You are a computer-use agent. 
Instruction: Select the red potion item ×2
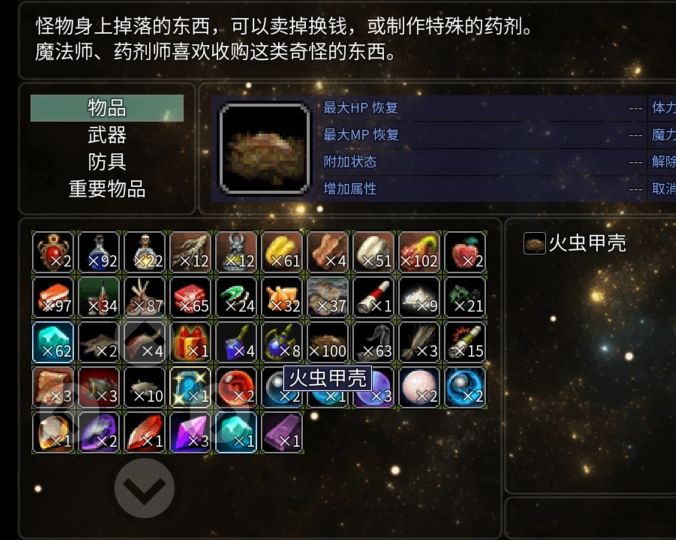coord(53,252)
